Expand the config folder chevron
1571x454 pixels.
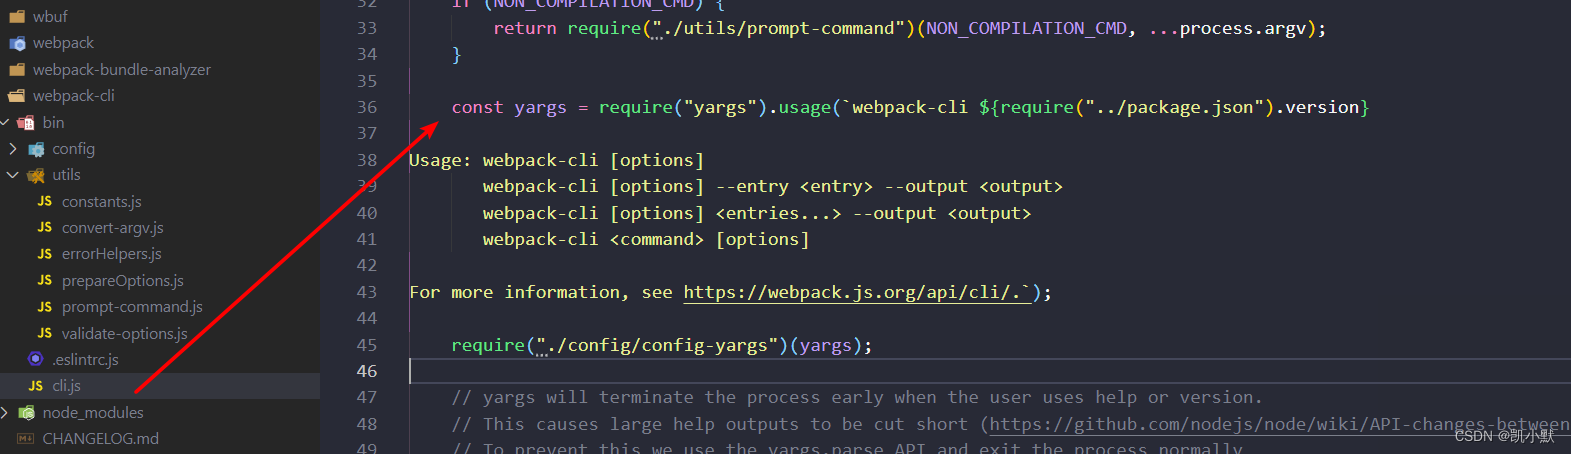[x=12, y=148]
